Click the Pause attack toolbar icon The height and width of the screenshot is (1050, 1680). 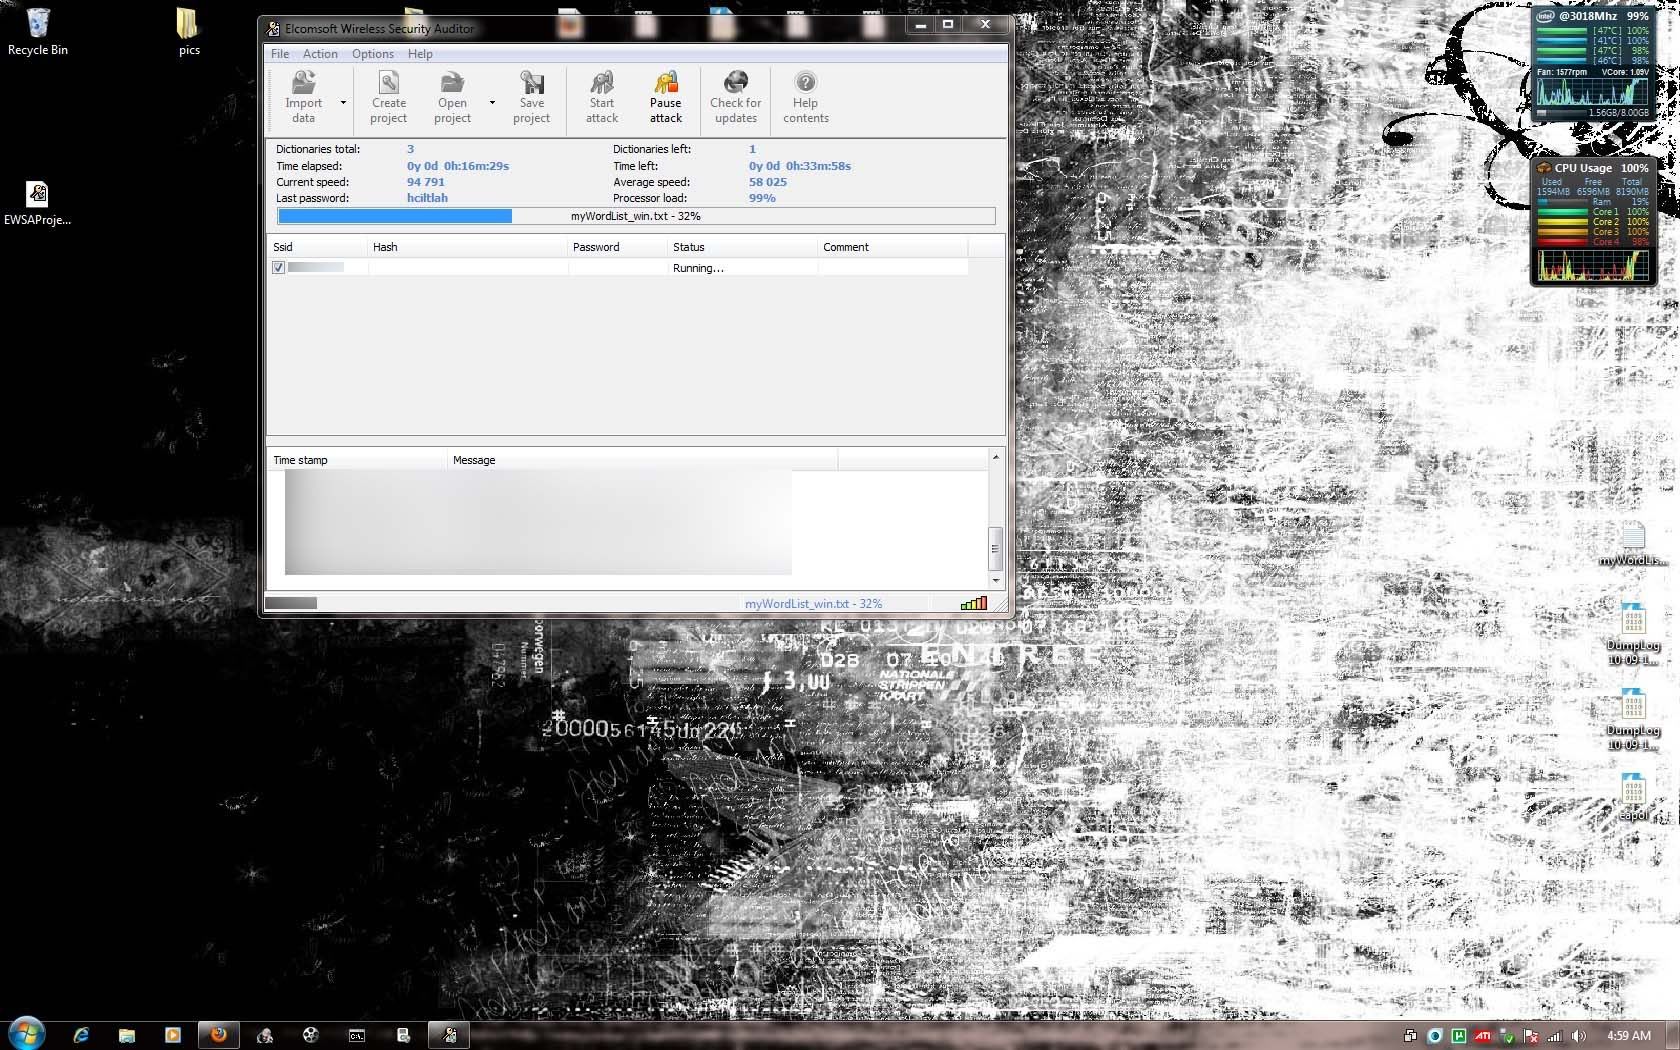(x=665, y=97)
